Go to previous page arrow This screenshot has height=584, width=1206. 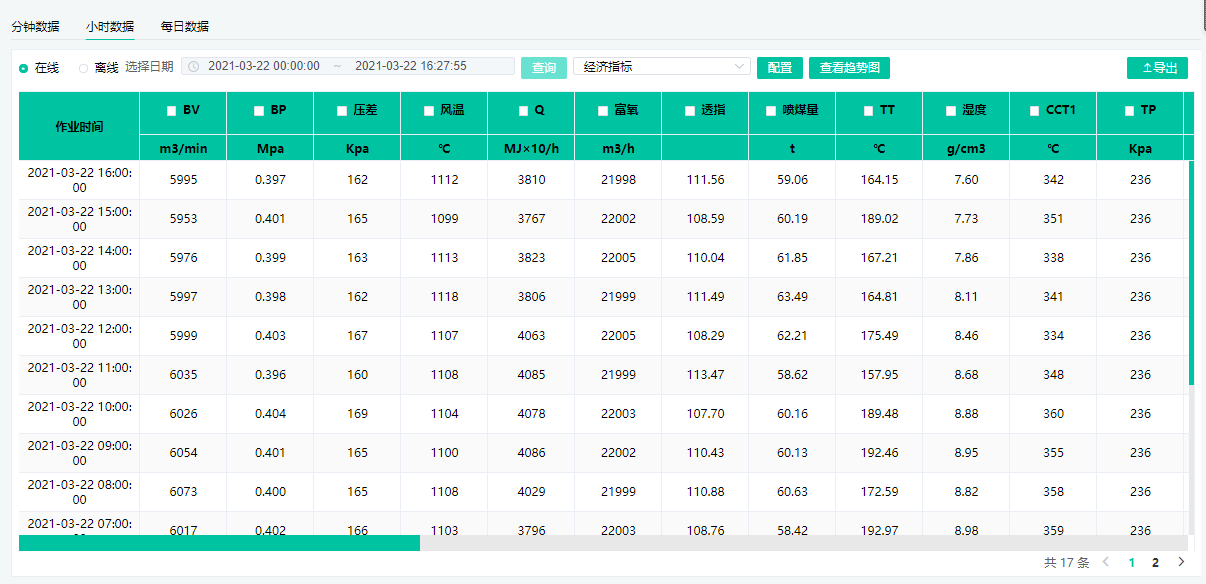(1106, 562)
